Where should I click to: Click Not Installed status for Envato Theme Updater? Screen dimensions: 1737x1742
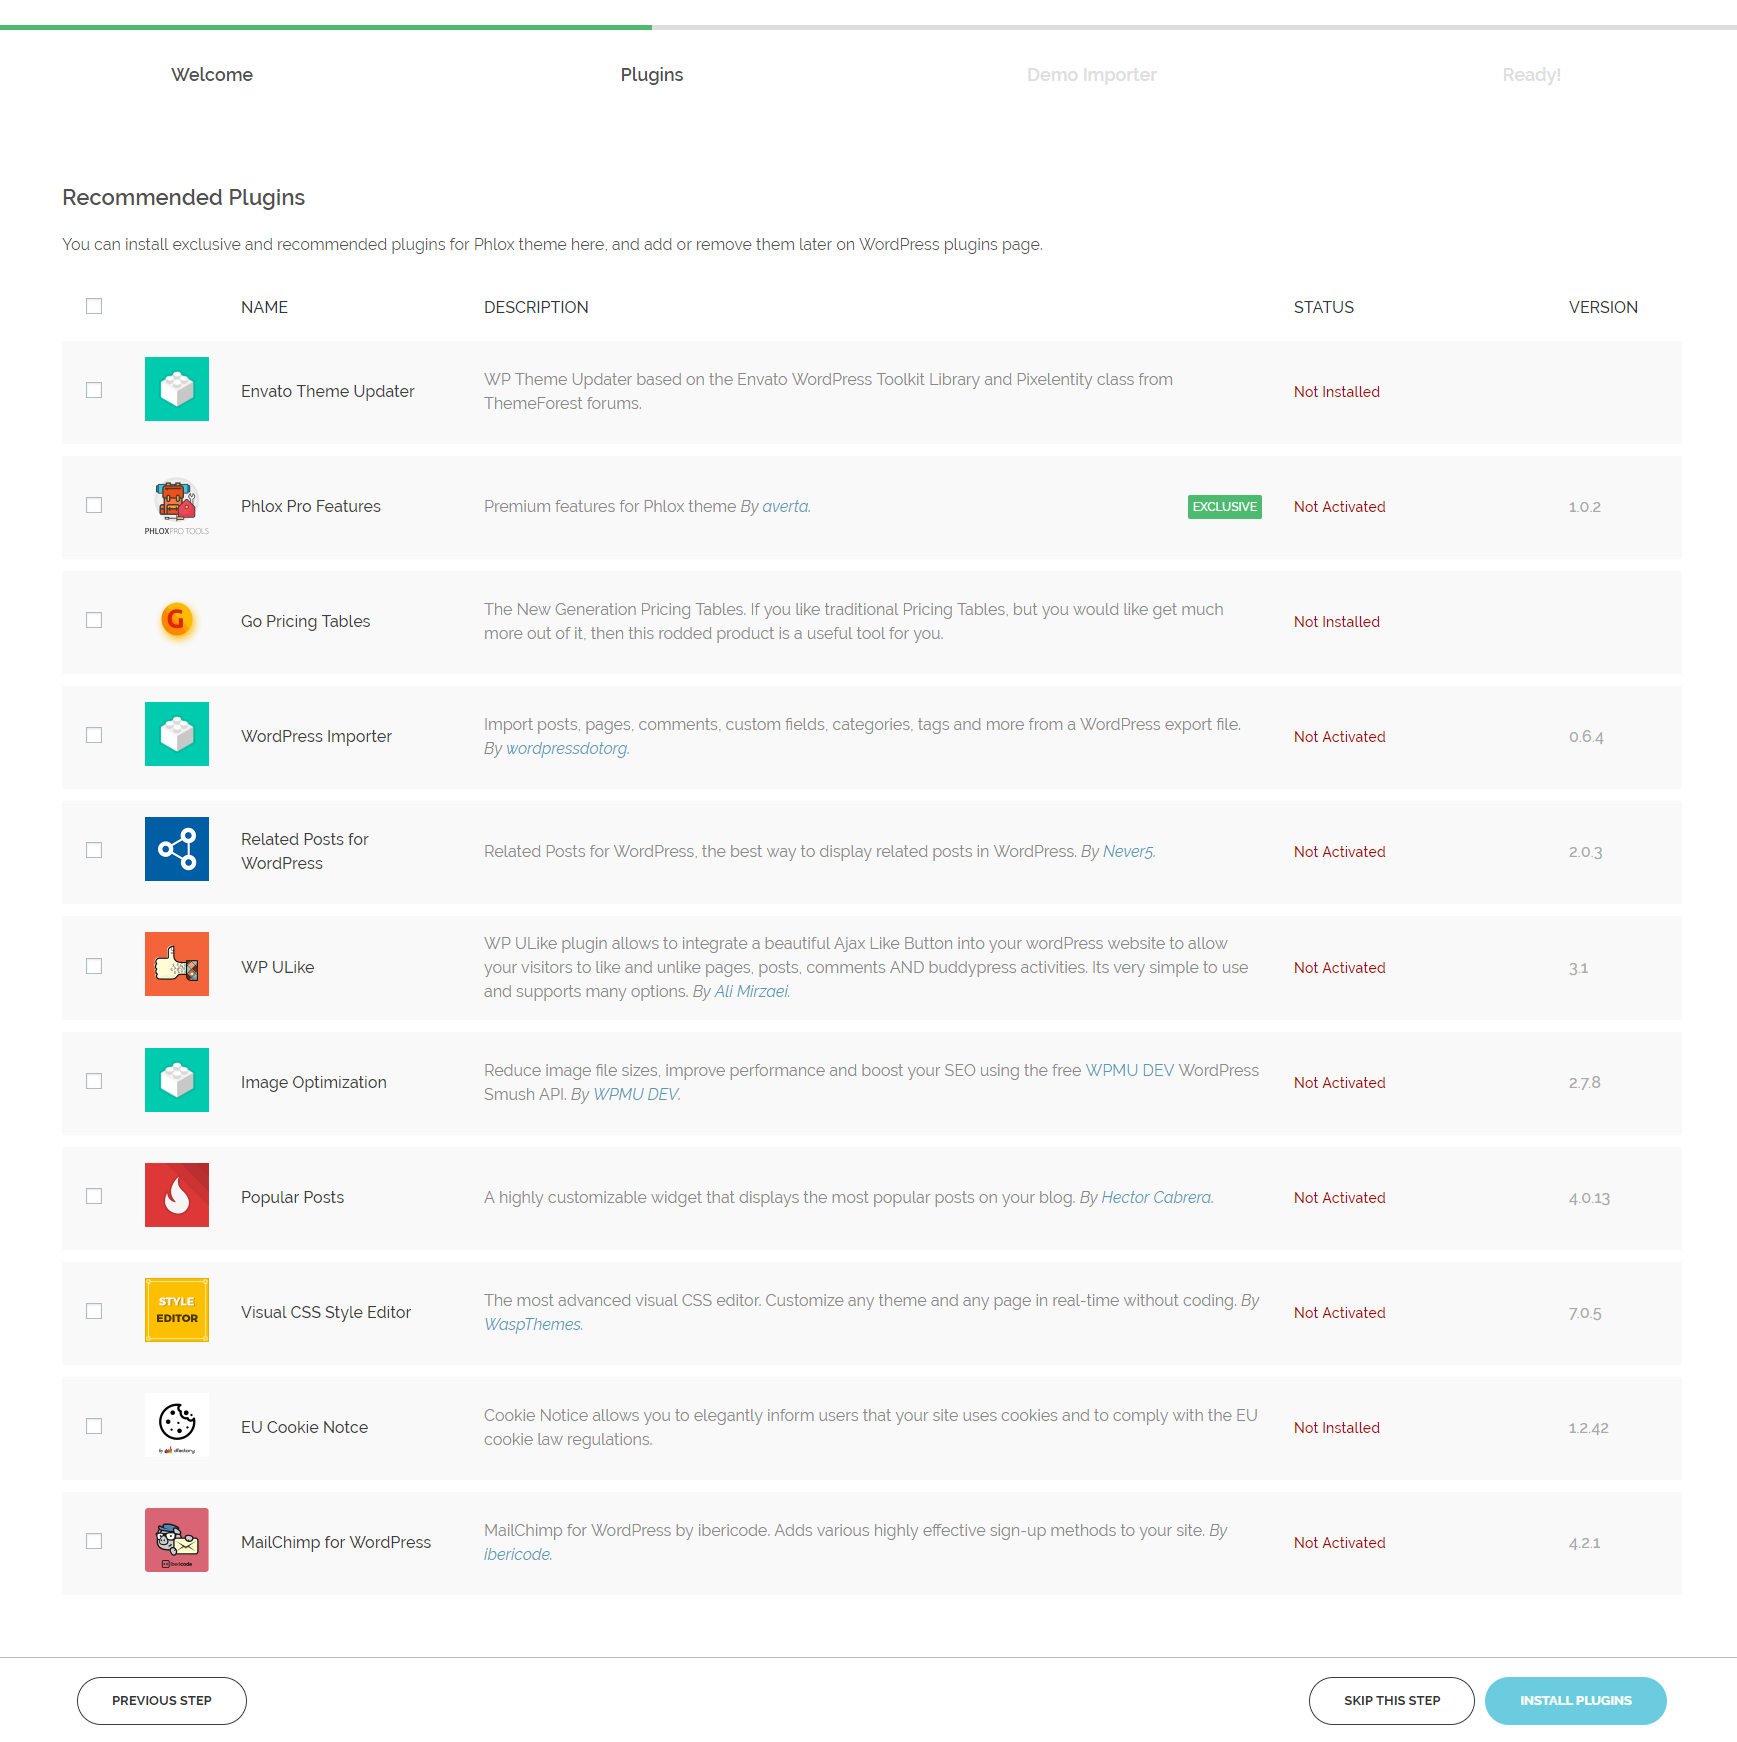coord(1337,392)
